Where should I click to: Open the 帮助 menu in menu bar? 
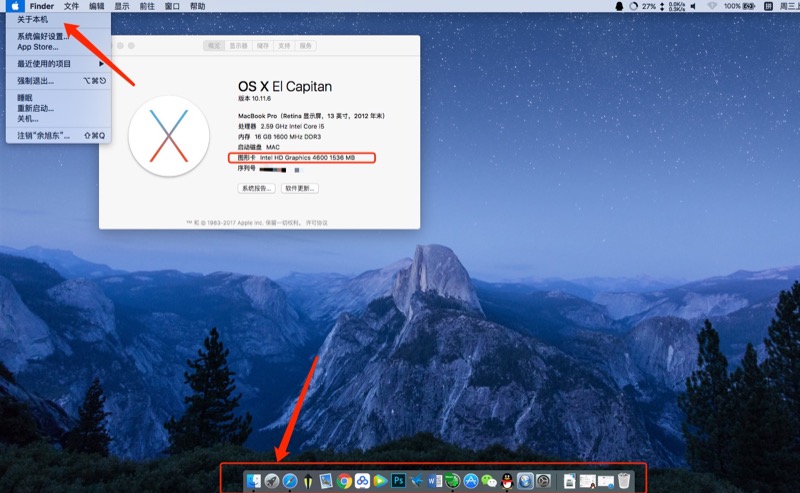tap(197, 6)
